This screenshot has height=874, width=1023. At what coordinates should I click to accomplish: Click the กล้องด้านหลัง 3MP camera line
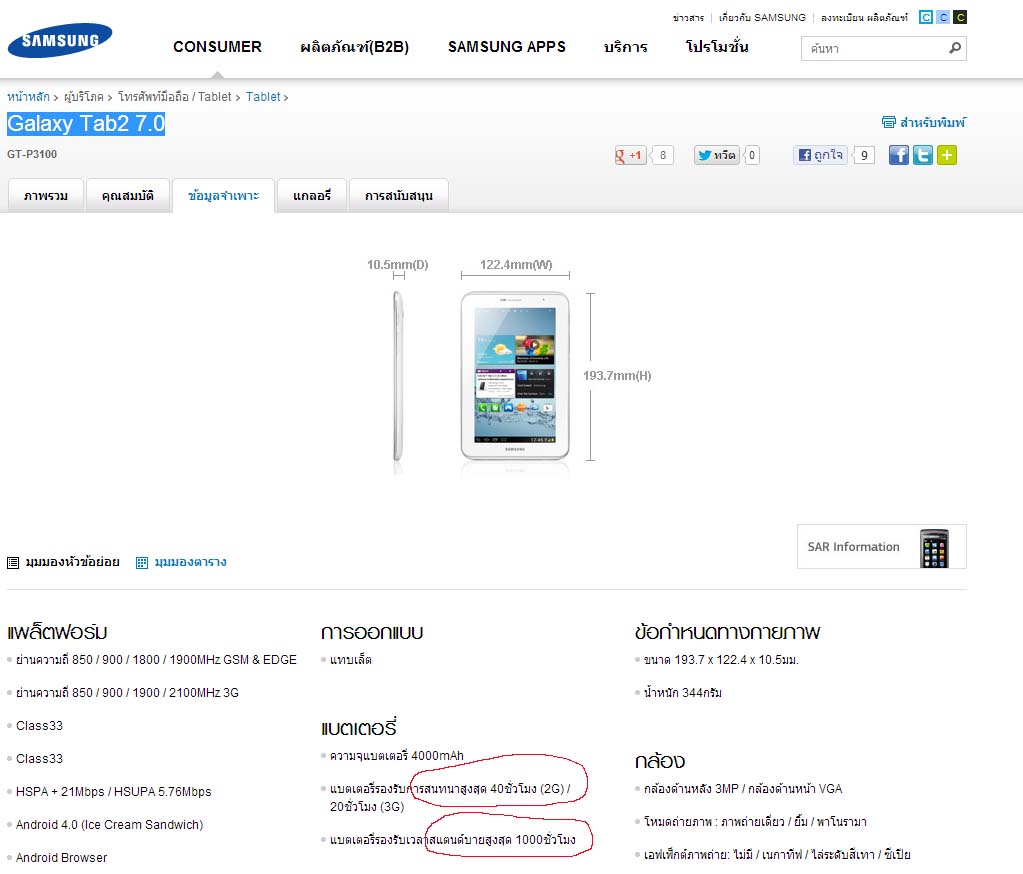tap(742, 788)
